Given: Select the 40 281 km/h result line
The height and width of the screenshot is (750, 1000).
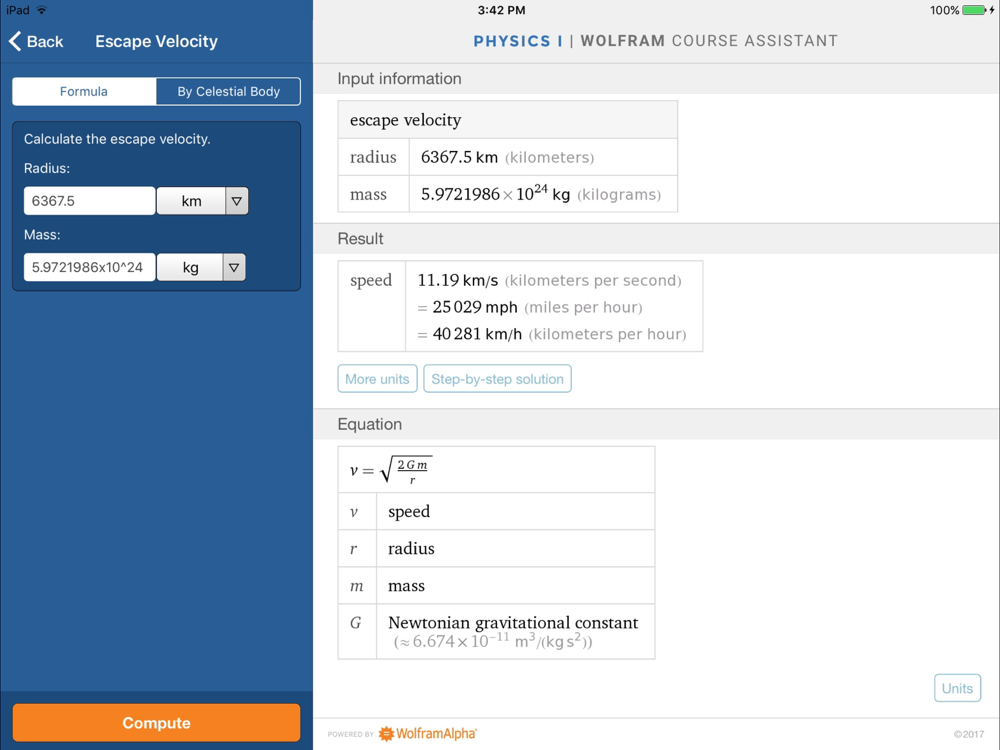Looking at the screenshot, I should pos(552,334).
